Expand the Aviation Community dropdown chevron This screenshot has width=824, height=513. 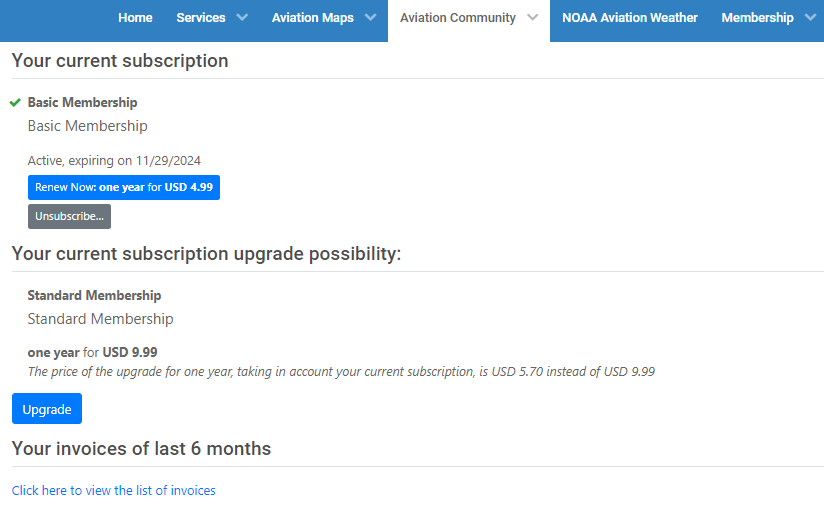[532, 17]
